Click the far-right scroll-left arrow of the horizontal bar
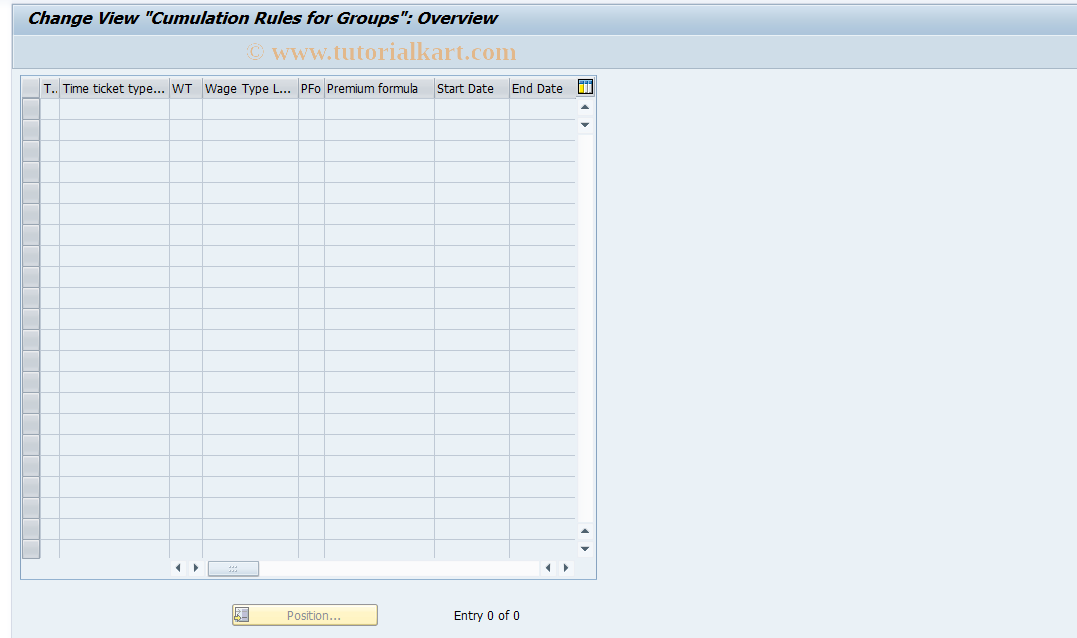The height and width of the screenshot is (638, 1077). click(548, 568)
